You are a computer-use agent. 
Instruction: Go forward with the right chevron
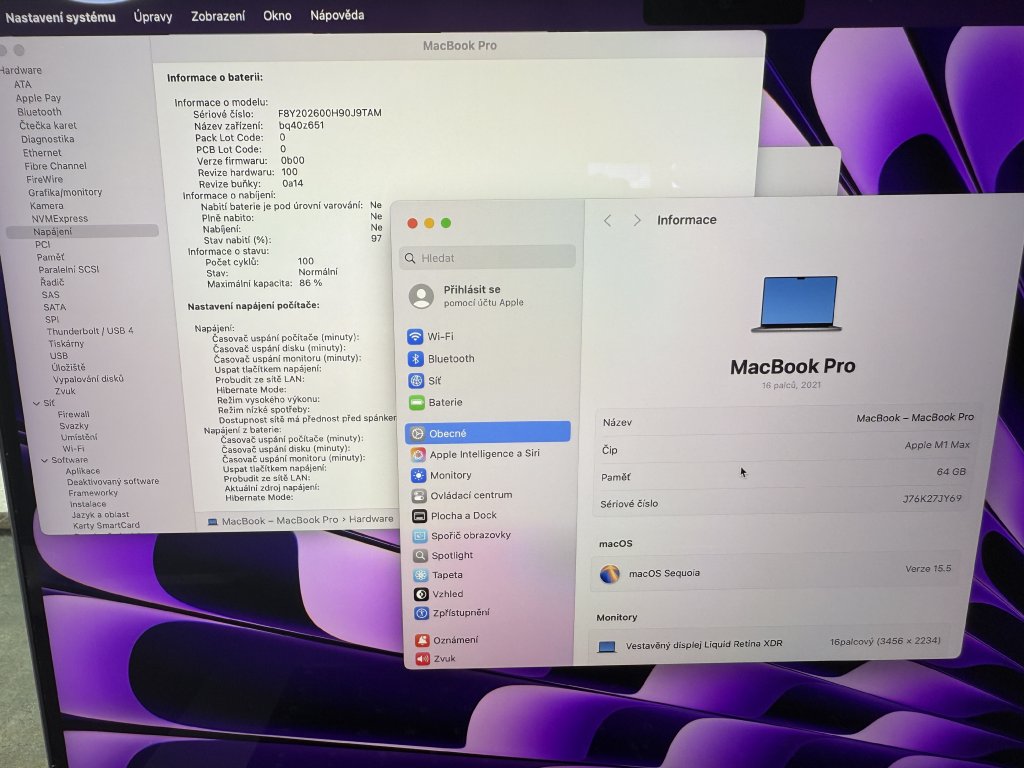(x=637, y=220)
